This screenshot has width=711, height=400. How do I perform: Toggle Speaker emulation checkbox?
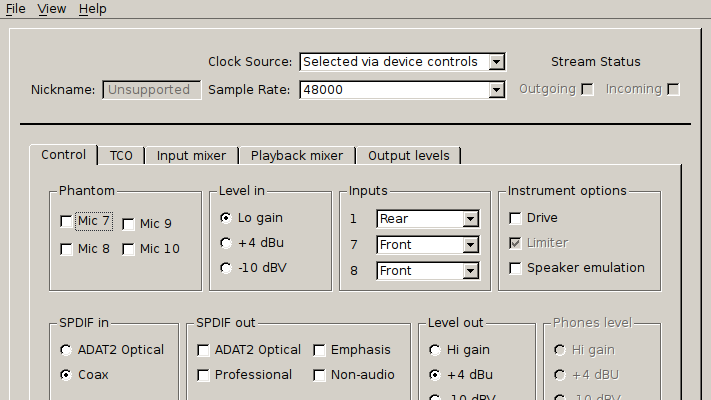[516, 268]
